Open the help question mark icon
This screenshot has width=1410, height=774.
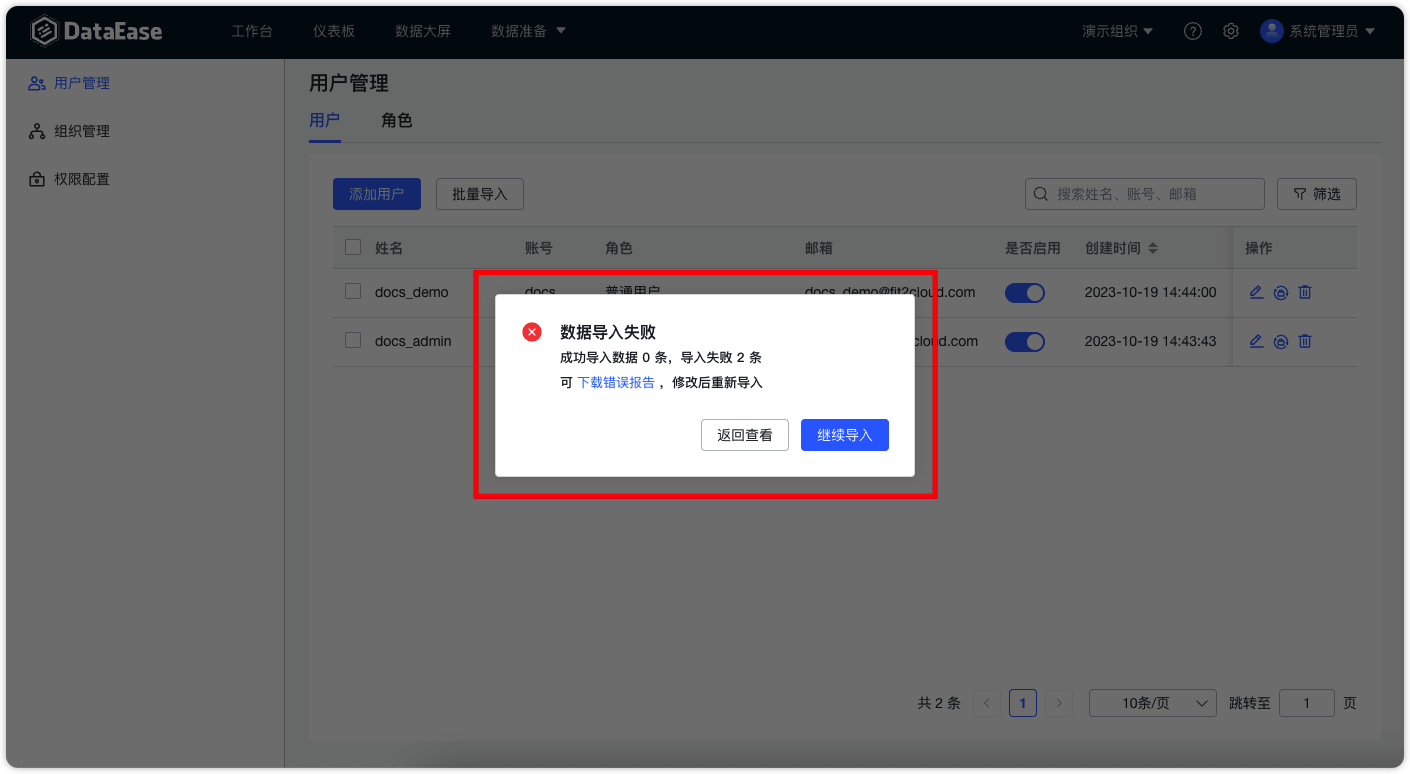(1193, 31)
